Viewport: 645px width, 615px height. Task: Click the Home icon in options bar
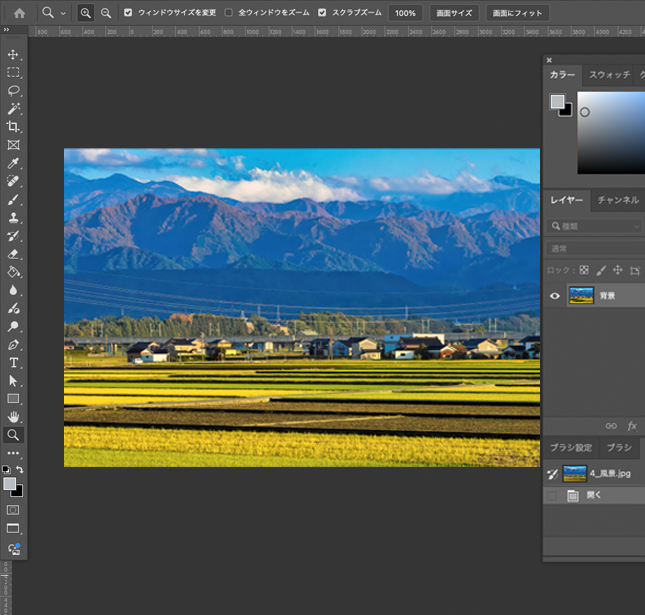click(19, 13)
